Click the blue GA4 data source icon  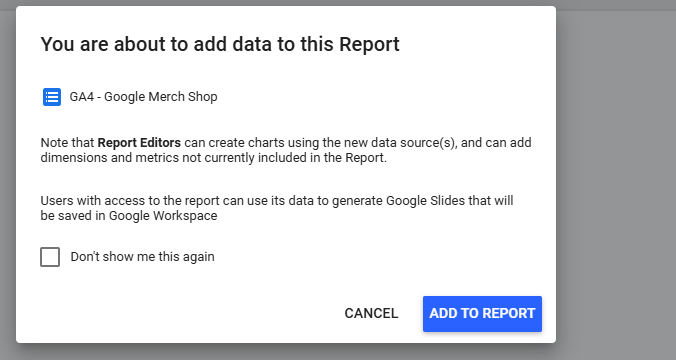pyautogui.click(x=52, y=97)
